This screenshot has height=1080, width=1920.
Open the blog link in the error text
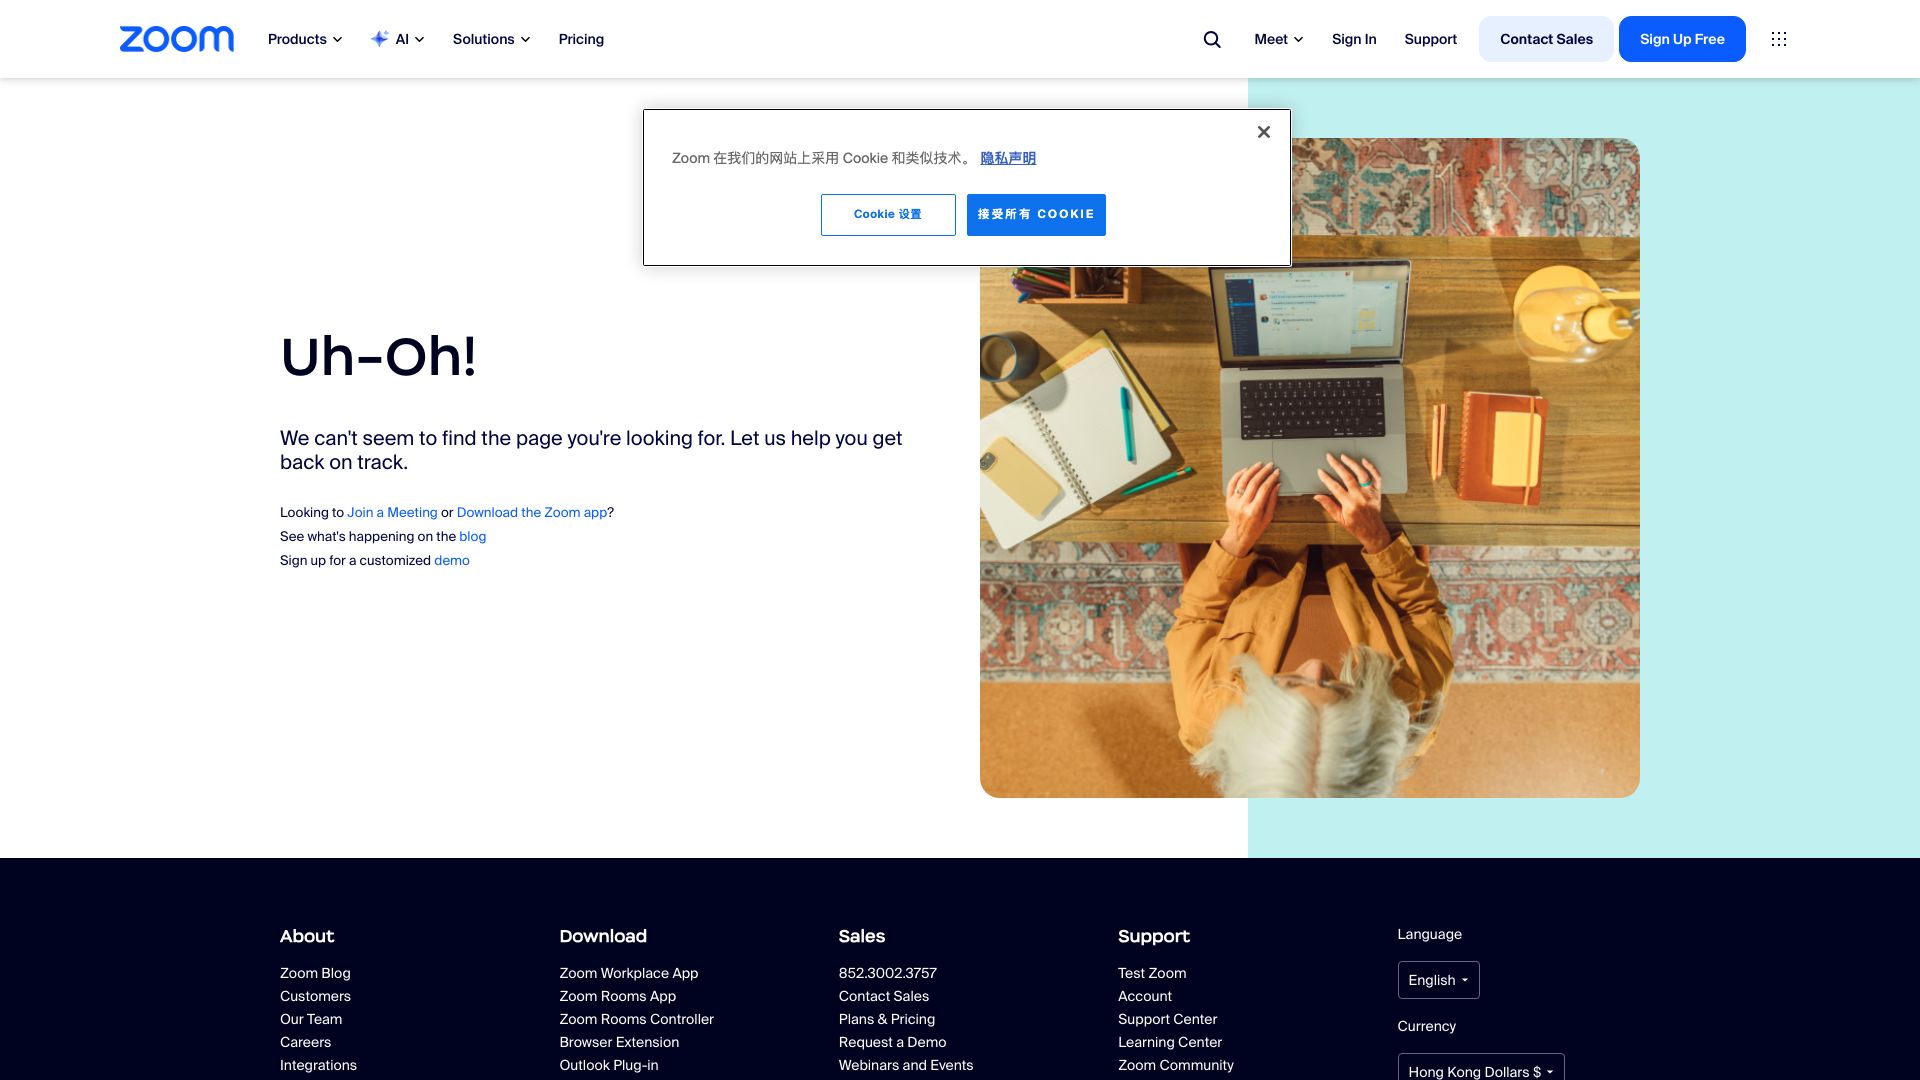tap(472, 536)
